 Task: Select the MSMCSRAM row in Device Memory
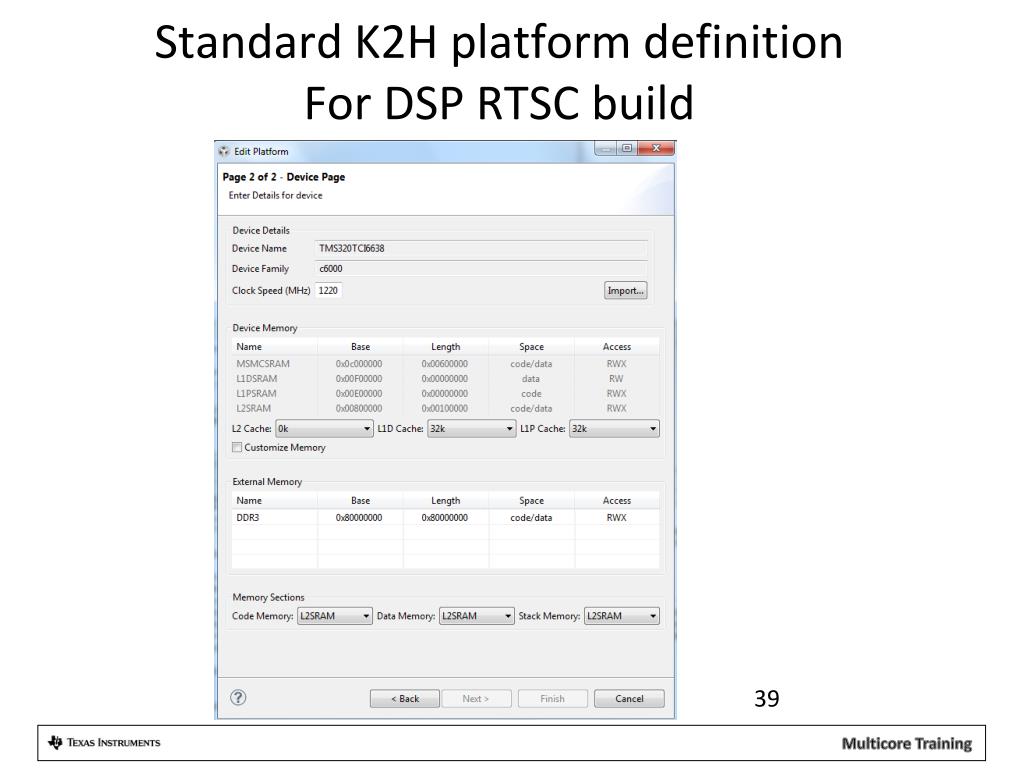click(x=445, y=364)
